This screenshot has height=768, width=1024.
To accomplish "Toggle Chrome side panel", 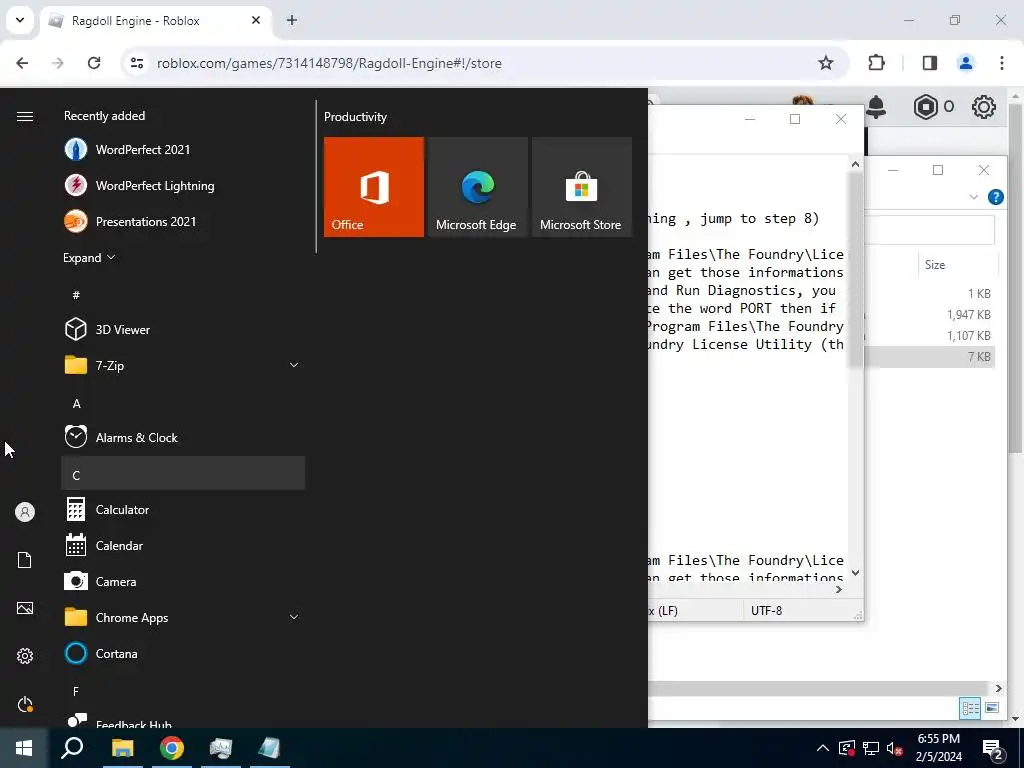I will click(x=929, y=63).
